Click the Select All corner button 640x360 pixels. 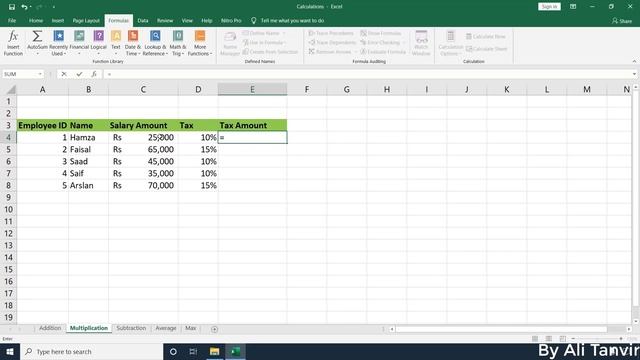pos(9,89)
